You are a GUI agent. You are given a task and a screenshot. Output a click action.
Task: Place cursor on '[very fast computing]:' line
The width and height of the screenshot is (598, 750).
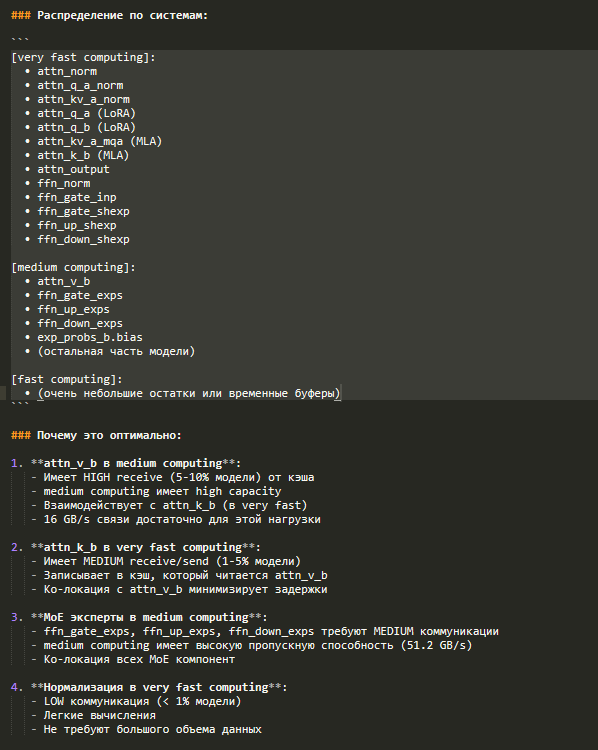(x=83, y=57)
